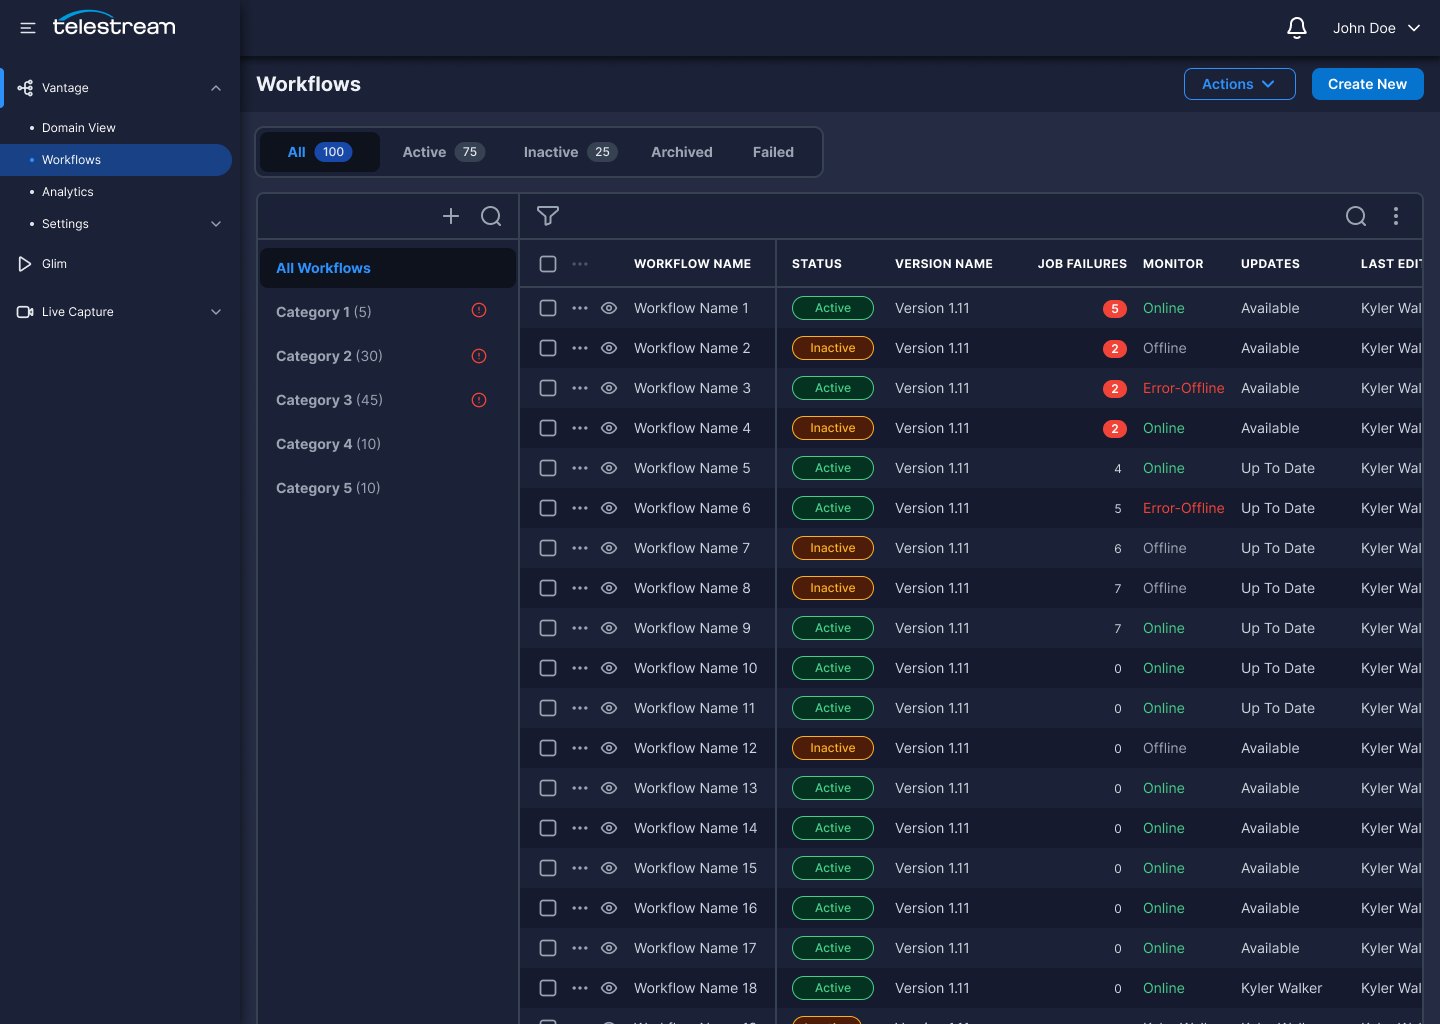
Task: Click Category 3 alert icon
Action: coord(479,399)
